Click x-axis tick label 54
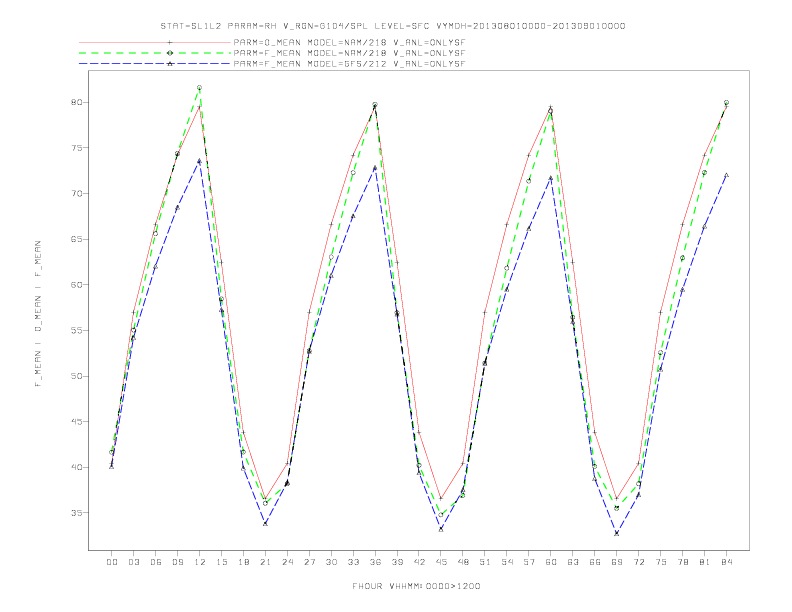Viewport: 792px width, 612px height. click(507, 562)
